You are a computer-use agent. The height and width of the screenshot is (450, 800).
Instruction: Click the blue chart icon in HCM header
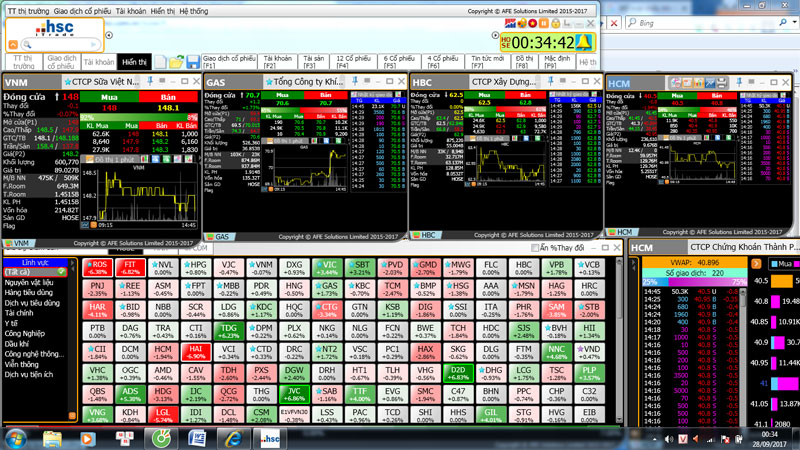tap(710, 83)
